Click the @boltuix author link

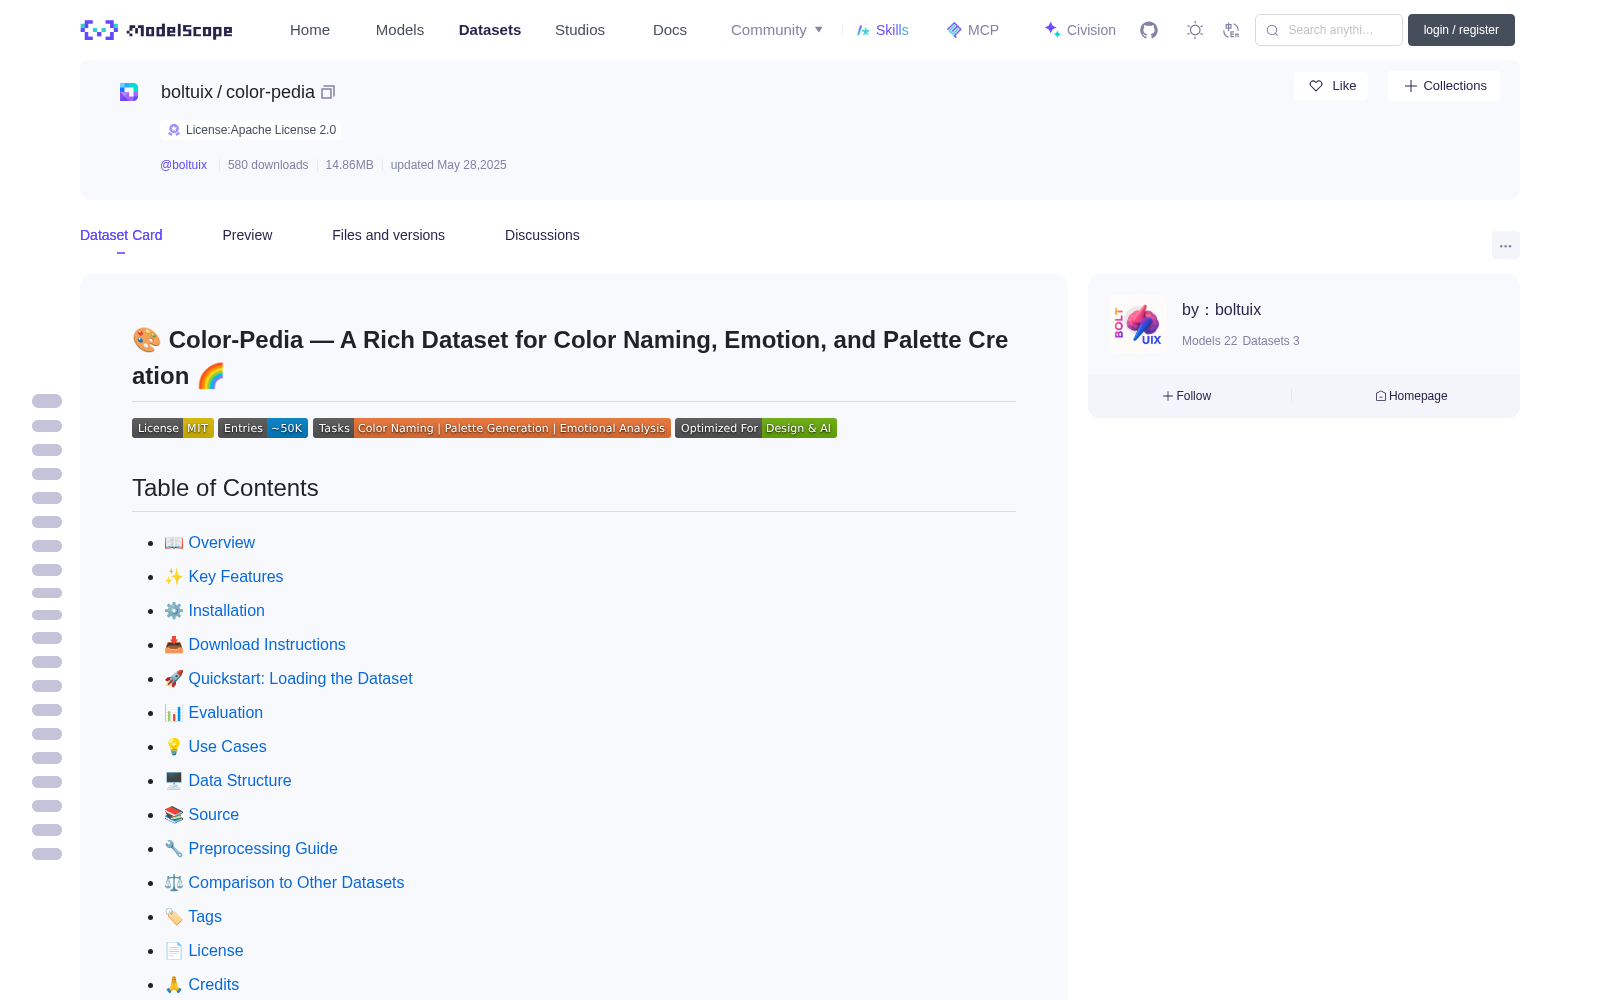(x=183, y=165)
